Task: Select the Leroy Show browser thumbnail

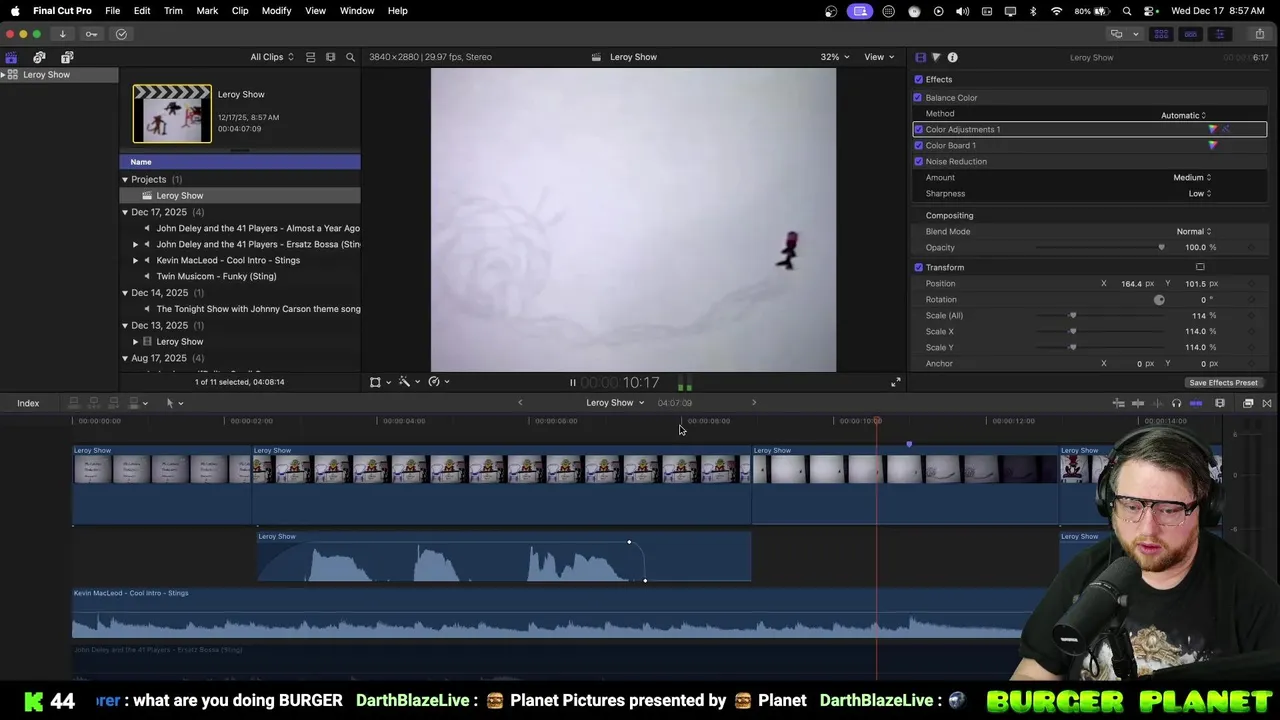Action: pyautogui.click(x=172, y=113)
